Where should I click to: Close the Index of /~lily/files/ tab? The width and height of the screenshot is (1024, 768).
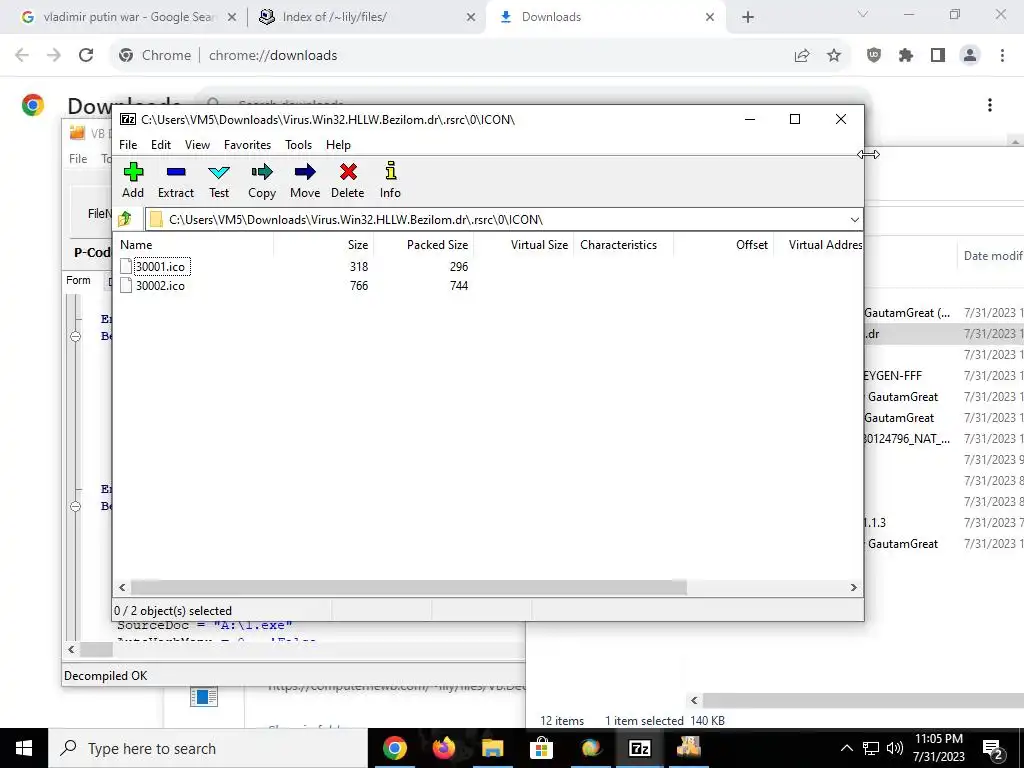[471, 18]
